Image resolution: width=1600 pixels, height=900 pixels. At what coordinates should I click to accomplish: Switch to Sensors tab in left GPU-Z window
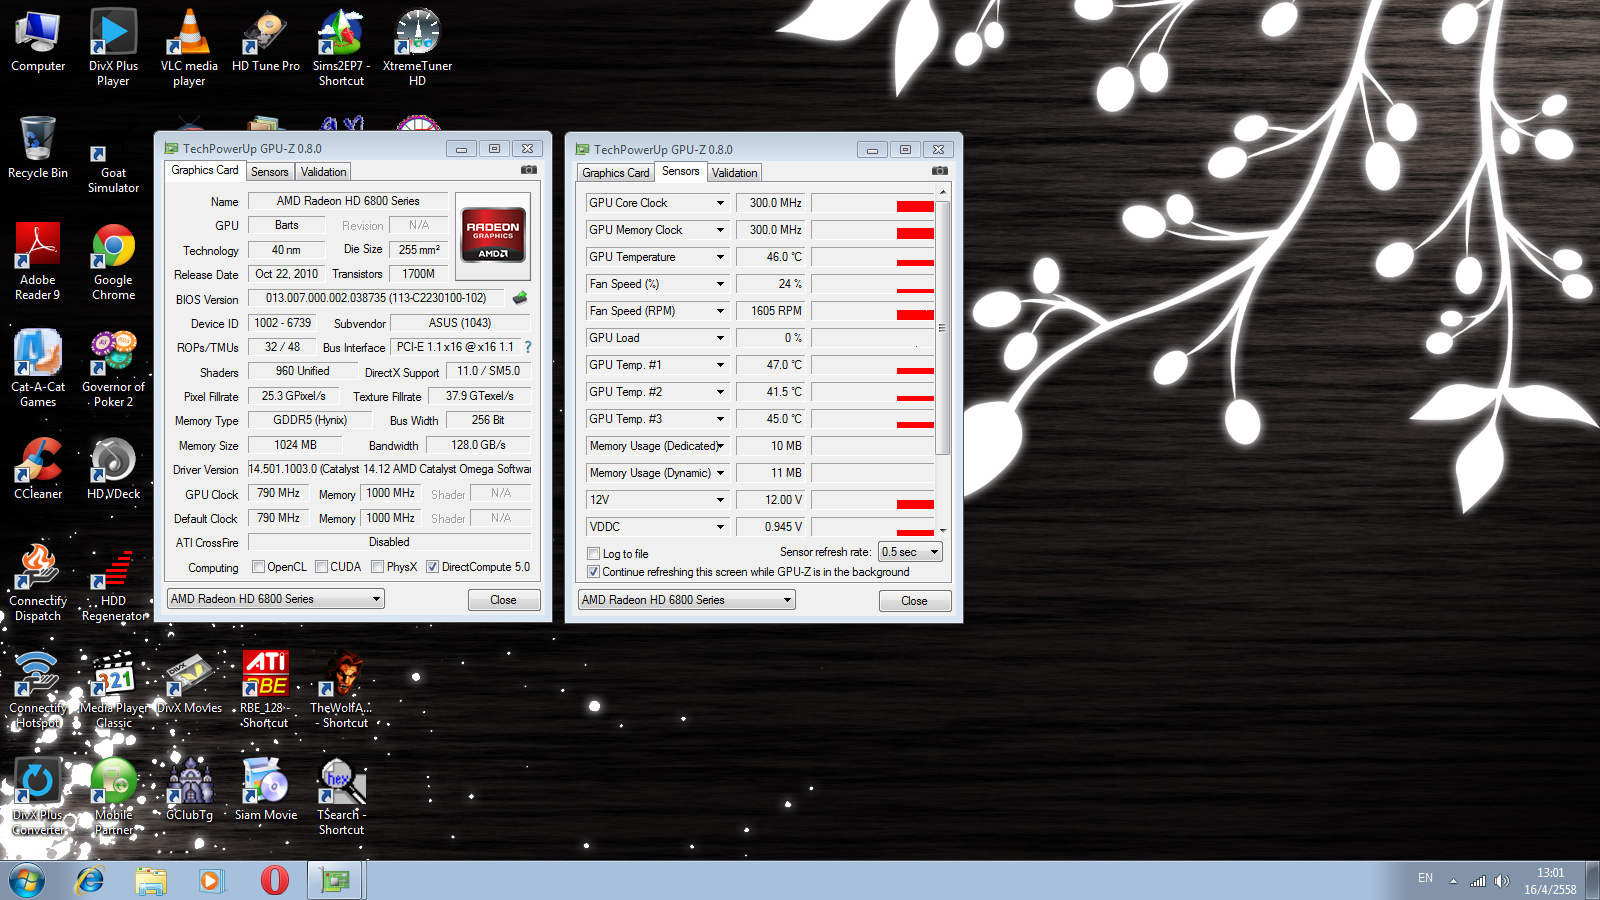(270, 172)
